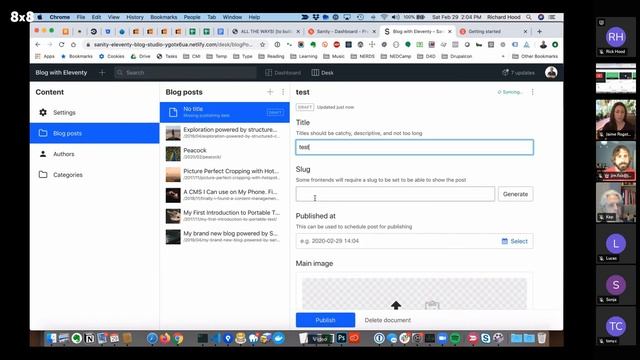This screenshot has height=360, width=640.
Task: Open 'A CMS I Can use on My Phone' post
Action: [224, 195]
